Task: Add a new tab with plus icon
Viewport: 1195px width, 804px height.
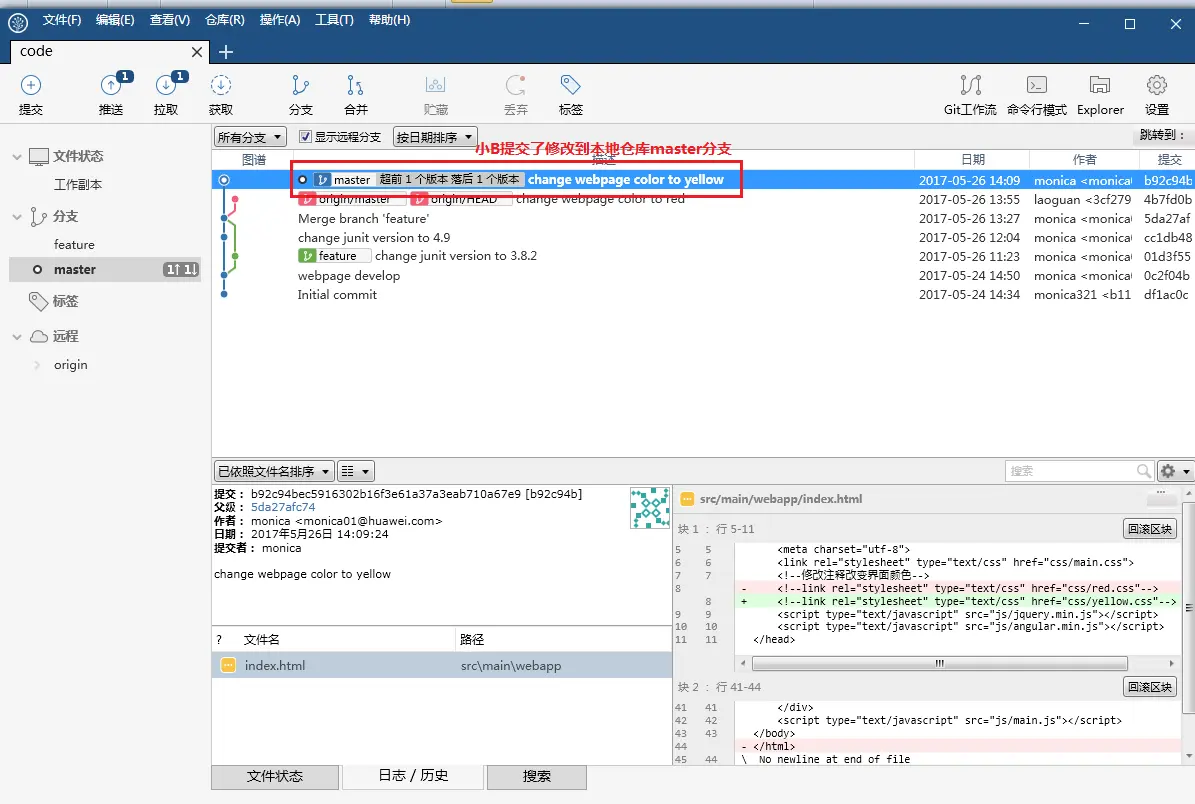Action: [x=226, y=52]
